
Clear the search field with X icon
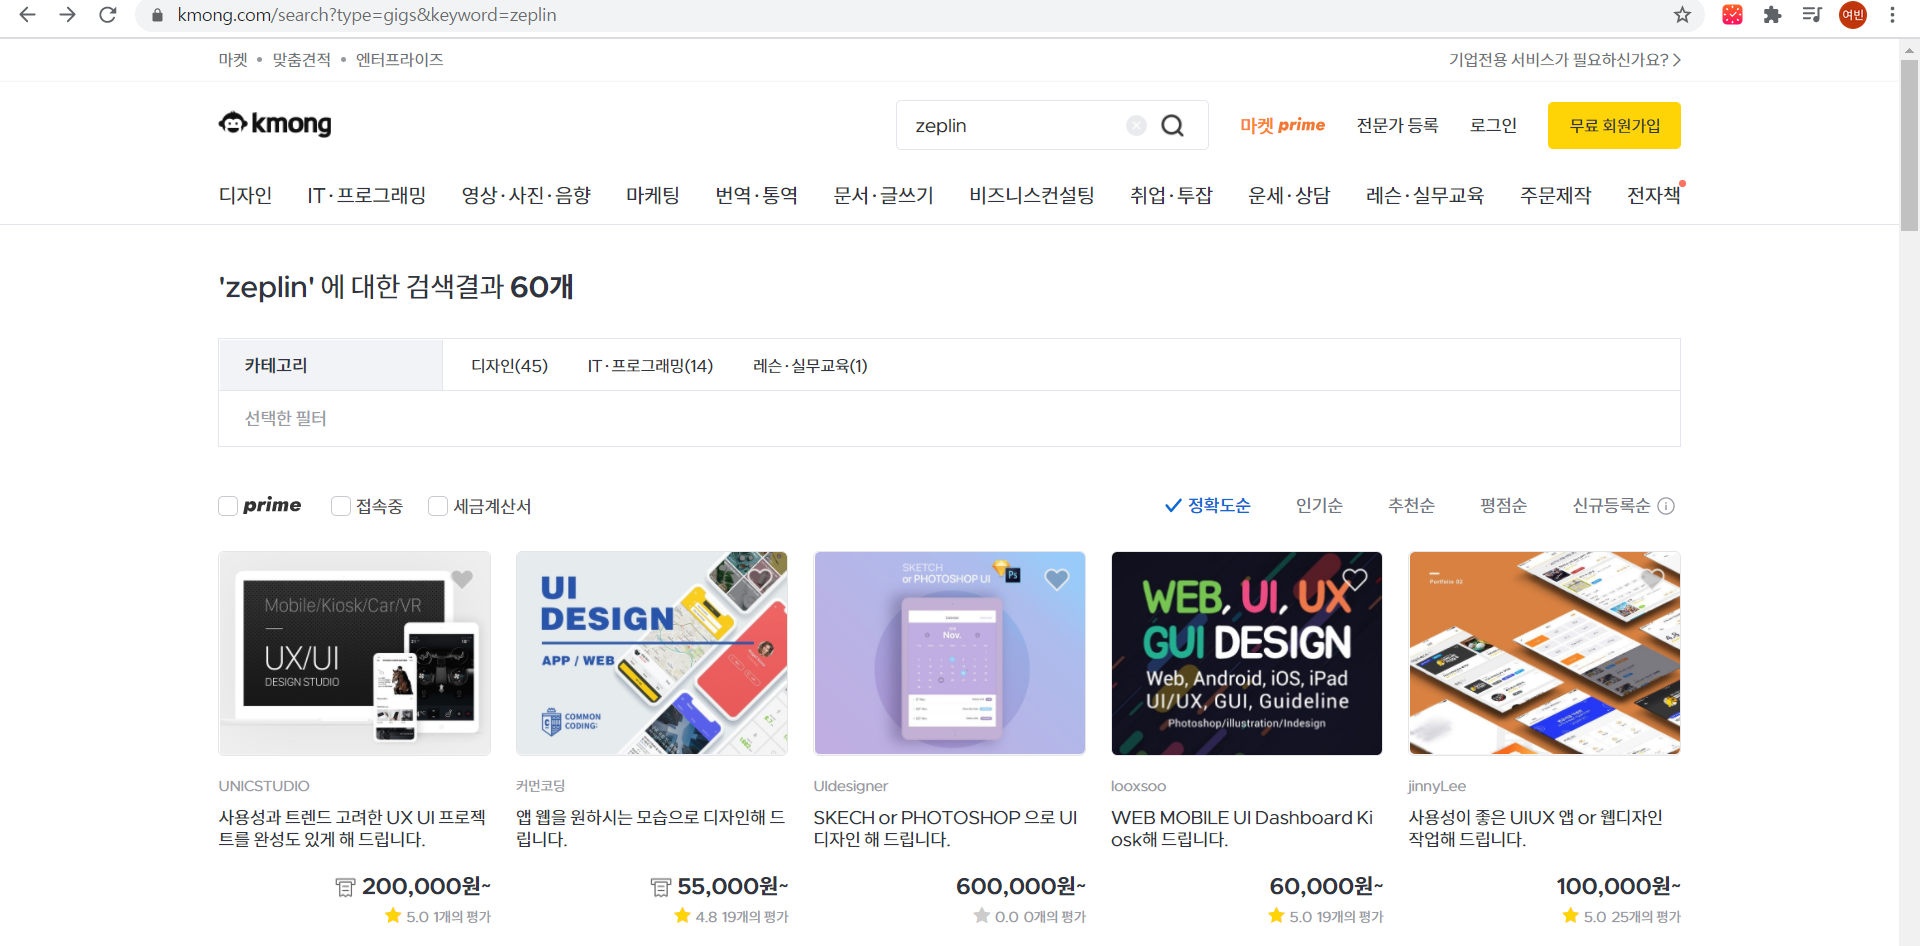(x=1136, y=125)
